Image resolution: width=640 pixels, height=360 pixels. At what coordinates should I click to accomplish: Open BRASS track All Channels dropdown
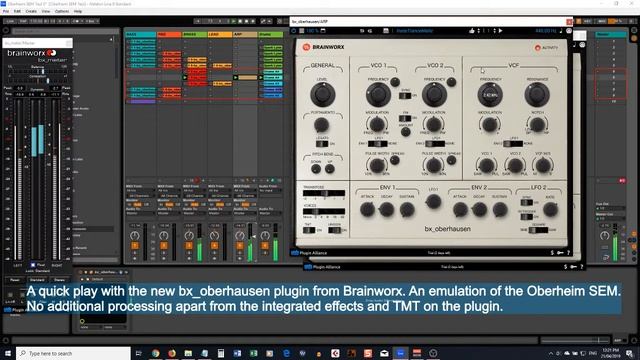[x=194, y=196]
